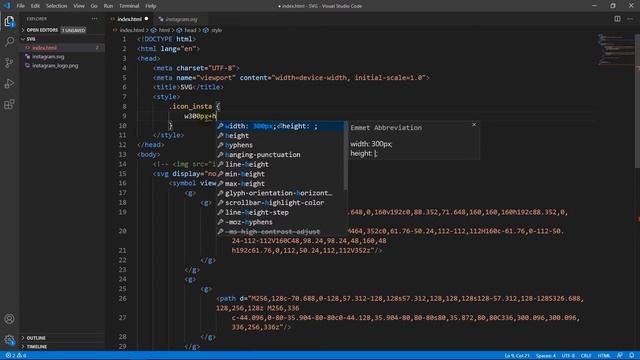Choose the line-height-step suggestion
640x360 pixels.
(x=280, y=213)
